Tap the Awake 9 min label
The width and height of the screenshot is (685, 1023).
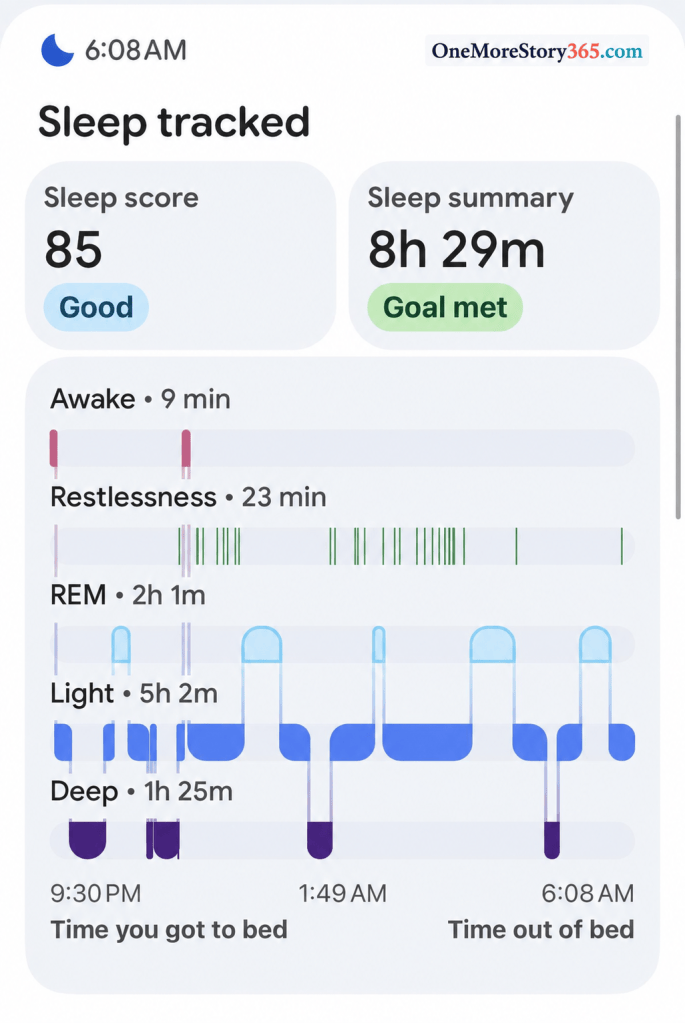pos(140,399)
